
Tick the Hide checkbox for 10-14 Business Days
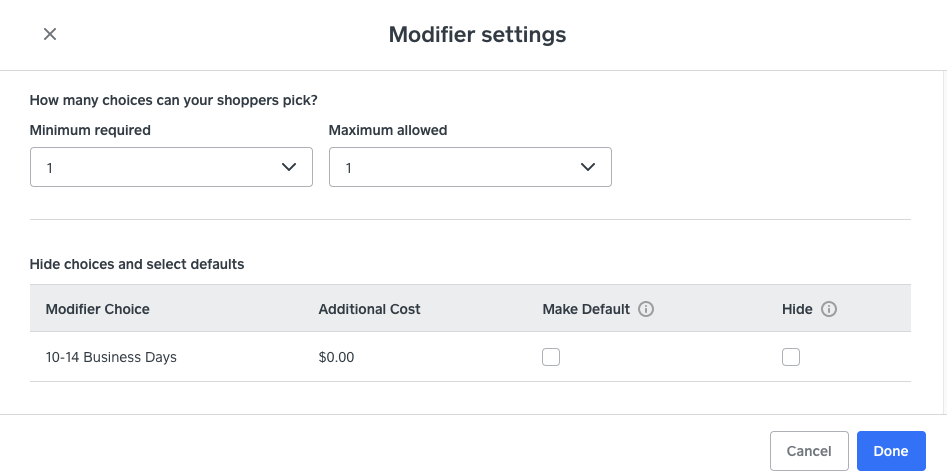click(x=791, y=357)
